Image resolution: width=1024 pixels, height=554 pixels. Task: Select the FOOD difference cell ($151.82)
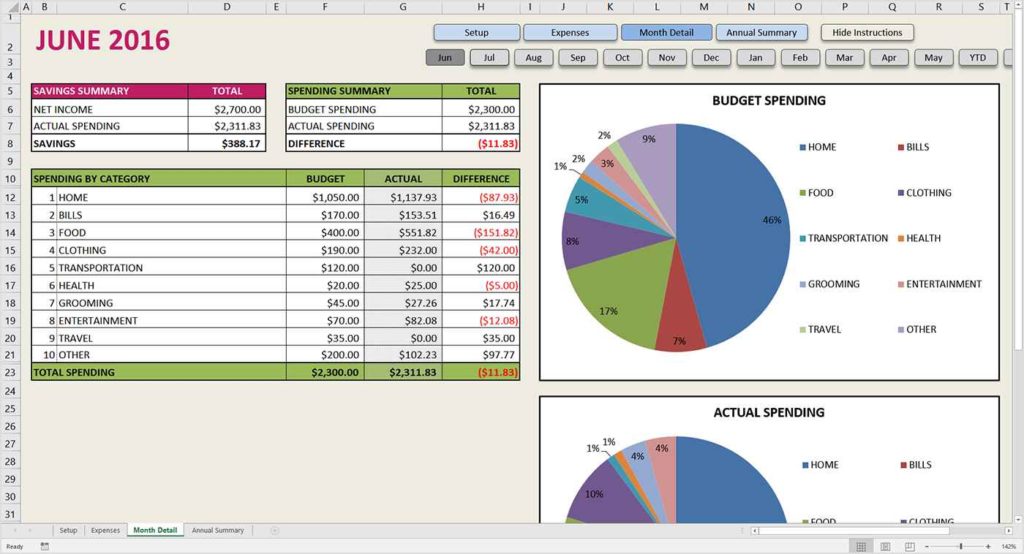click(x=481, y=232)
